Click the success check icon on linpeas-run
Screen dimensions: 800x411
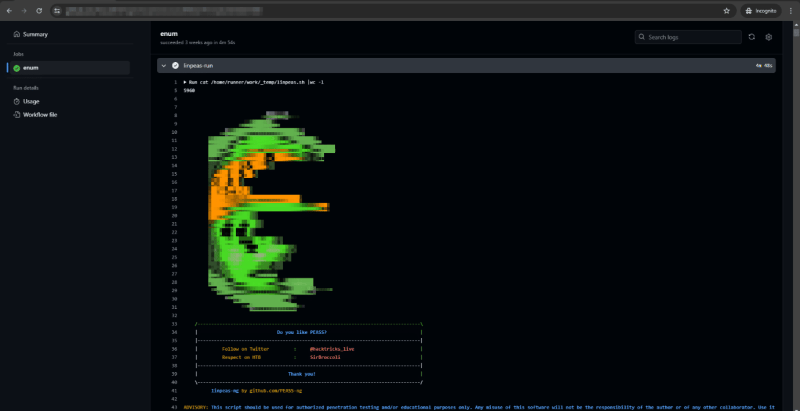click(176, 65)
